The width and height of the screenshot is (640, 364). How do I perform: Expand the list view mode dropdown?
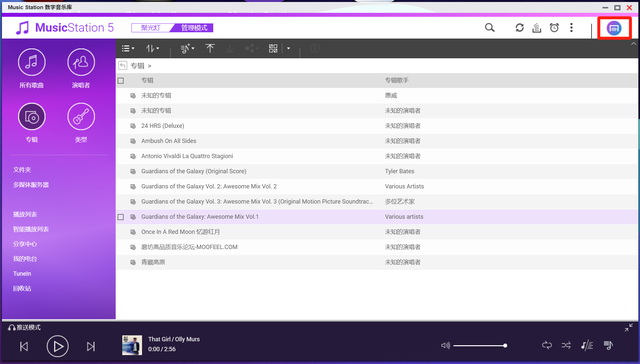click(x=128, y=49)
